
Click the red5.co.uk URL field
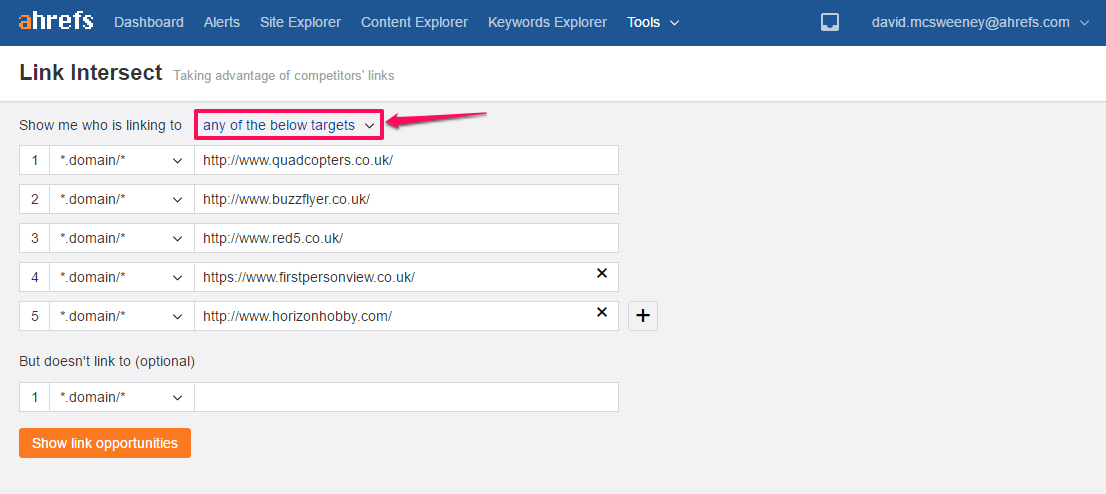tap(406, 238)
